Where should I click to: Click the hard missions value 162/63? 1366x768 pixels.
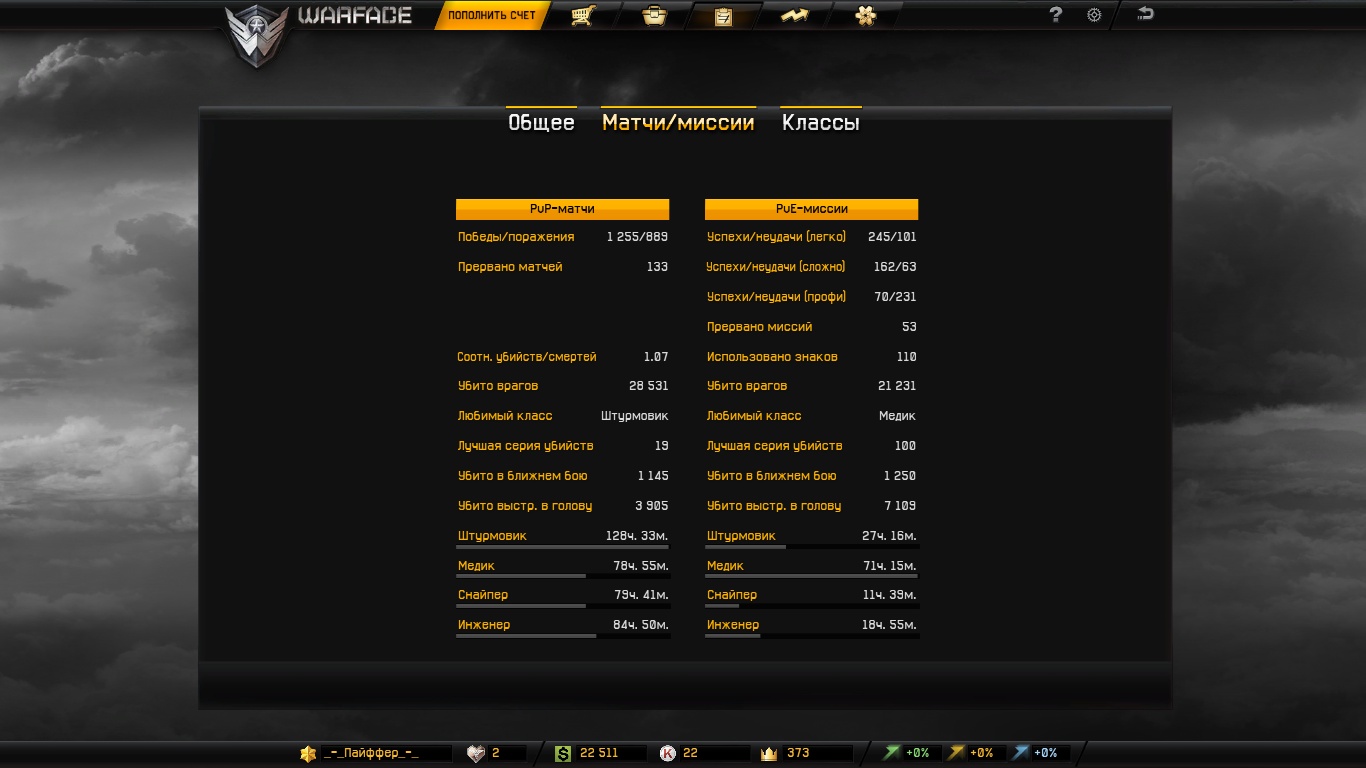coord(895,267)
